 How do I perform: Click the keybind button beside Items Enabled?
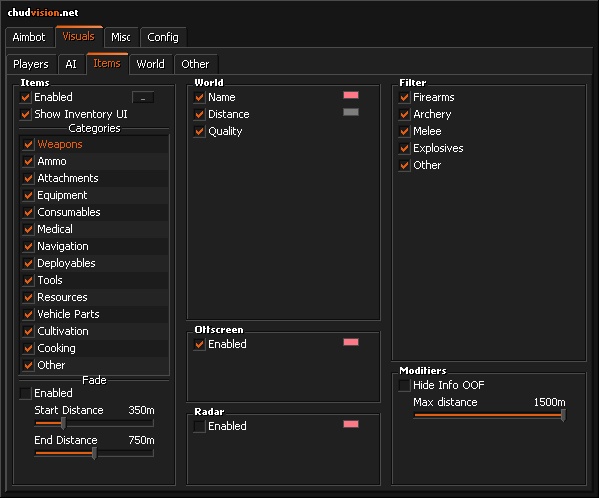pyautogui.click(x=143, y=97)
